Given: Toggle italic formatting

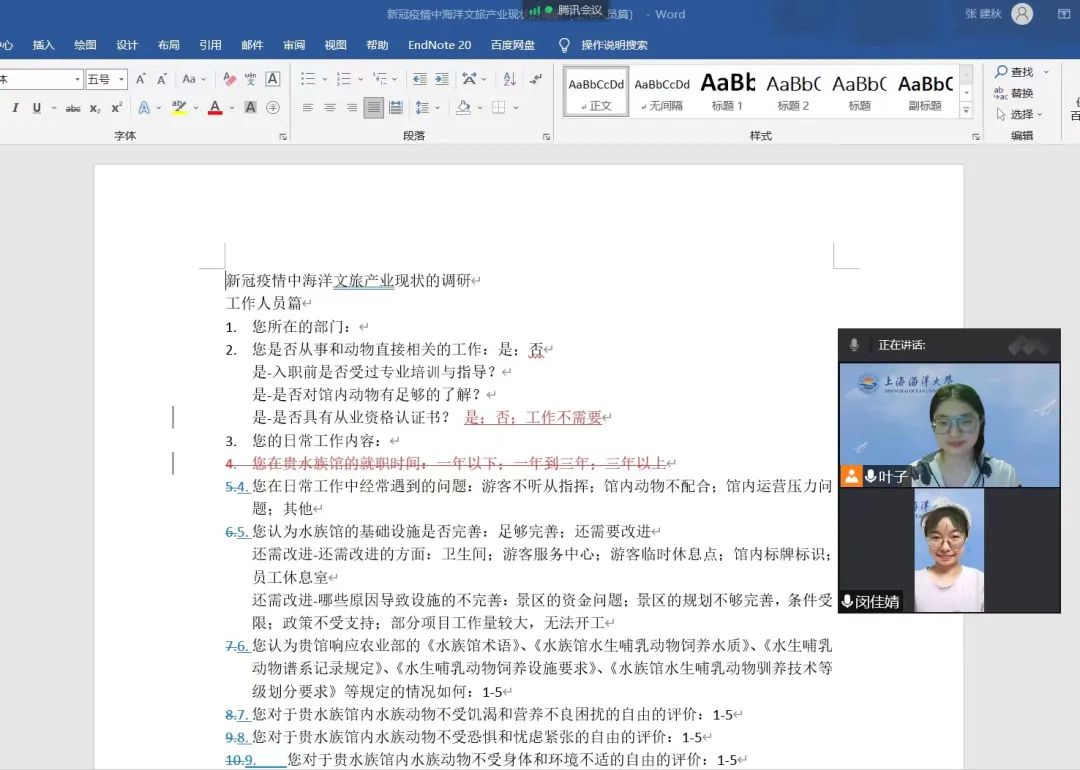Looking at the screenshot, I should coord(15,107).
